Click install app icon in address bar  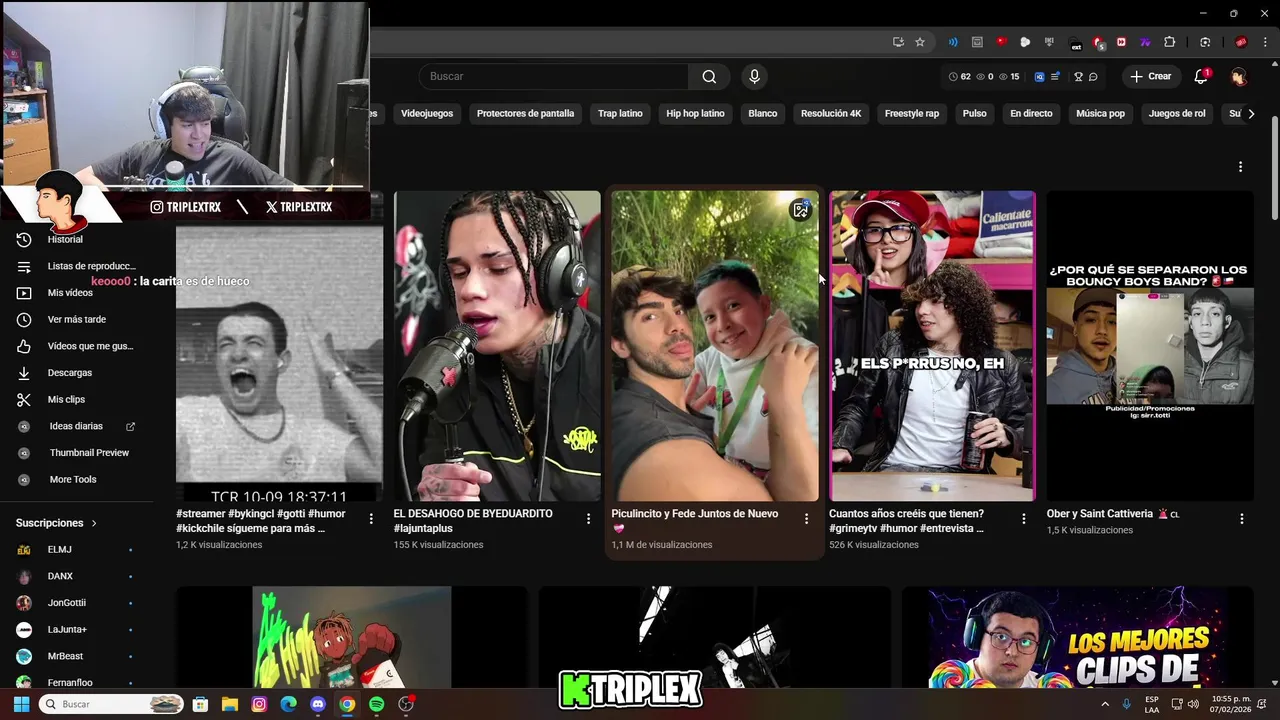tap(898, 42)
